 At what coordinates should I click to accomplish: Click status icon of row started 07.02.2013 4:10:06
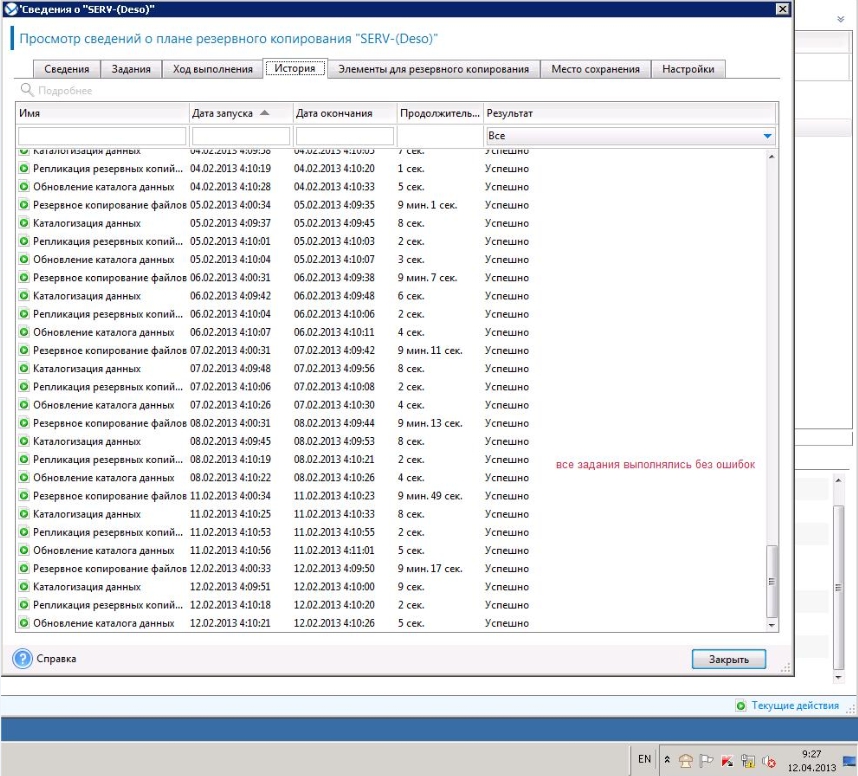point(24,386)
